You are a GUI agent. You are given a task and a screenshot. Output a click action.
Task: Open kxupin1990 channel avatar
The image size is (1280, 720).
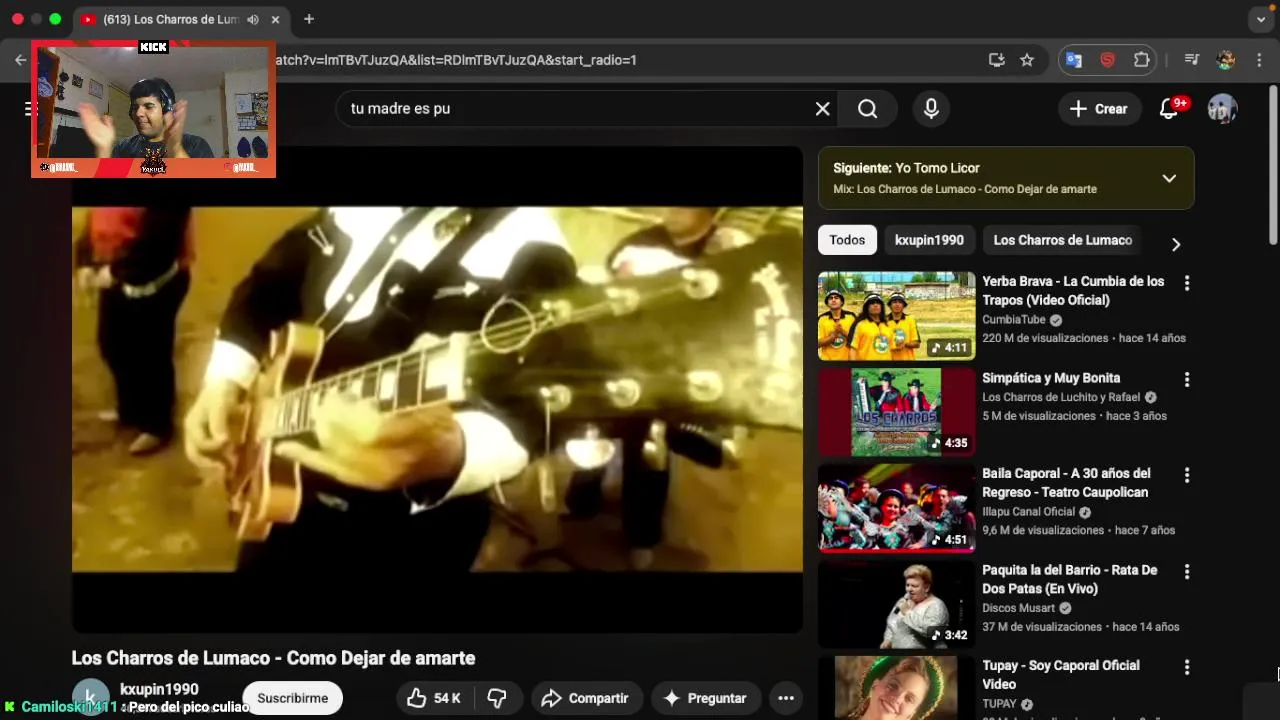91,698
